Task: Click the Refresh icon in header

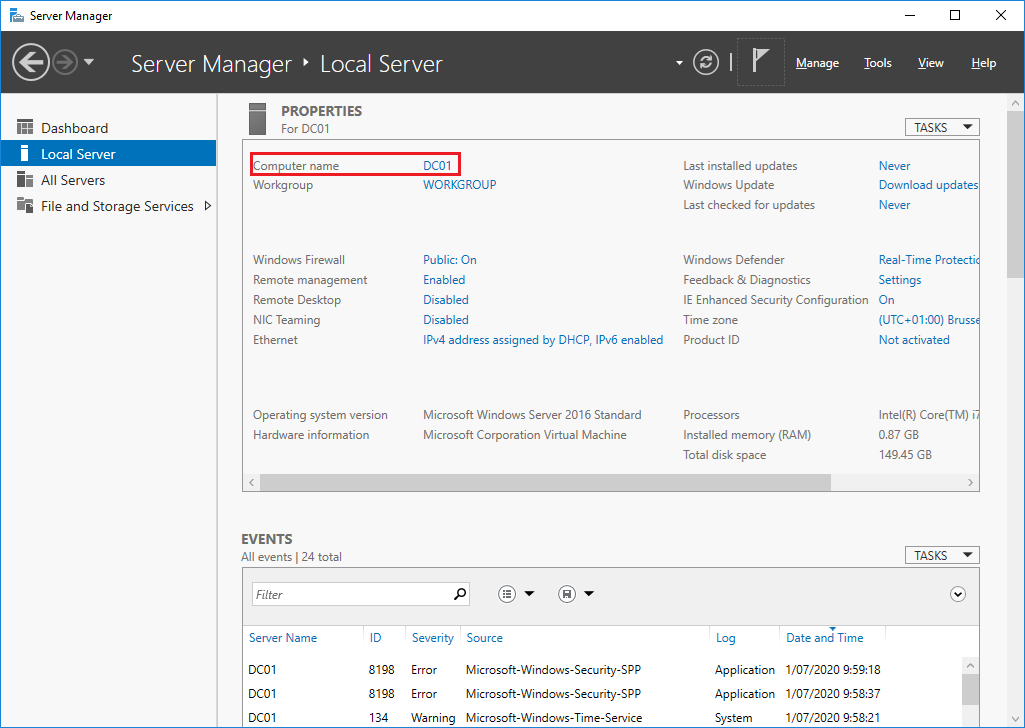Action: (x=706, y=63)
